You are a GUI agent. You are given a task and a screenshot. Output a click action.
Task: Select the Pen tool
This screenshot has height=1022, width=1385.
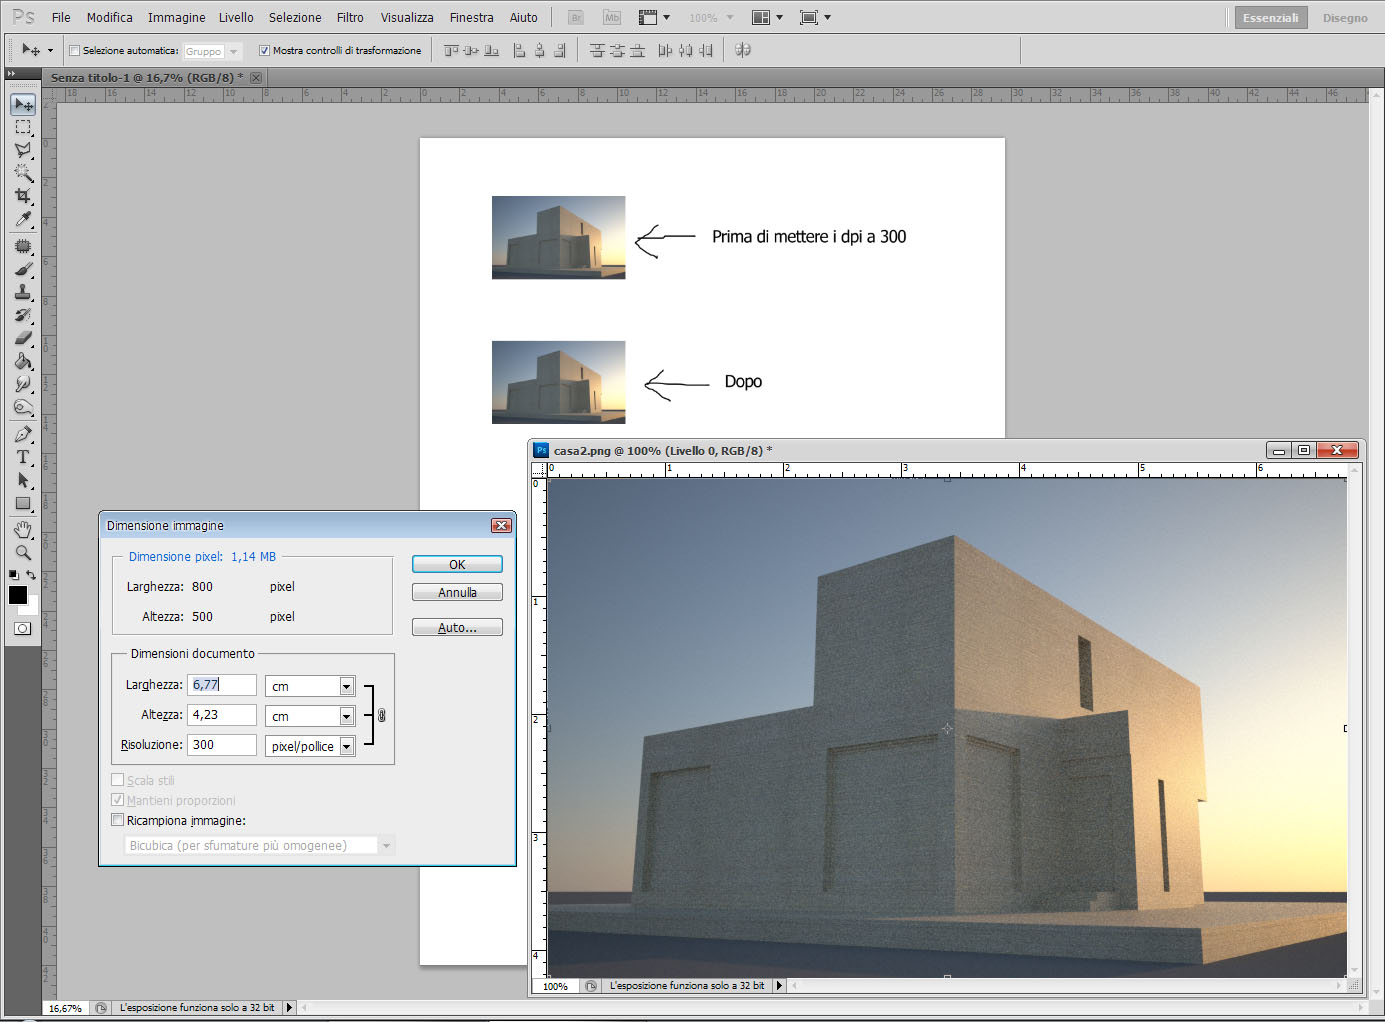[x=23, y=434]
